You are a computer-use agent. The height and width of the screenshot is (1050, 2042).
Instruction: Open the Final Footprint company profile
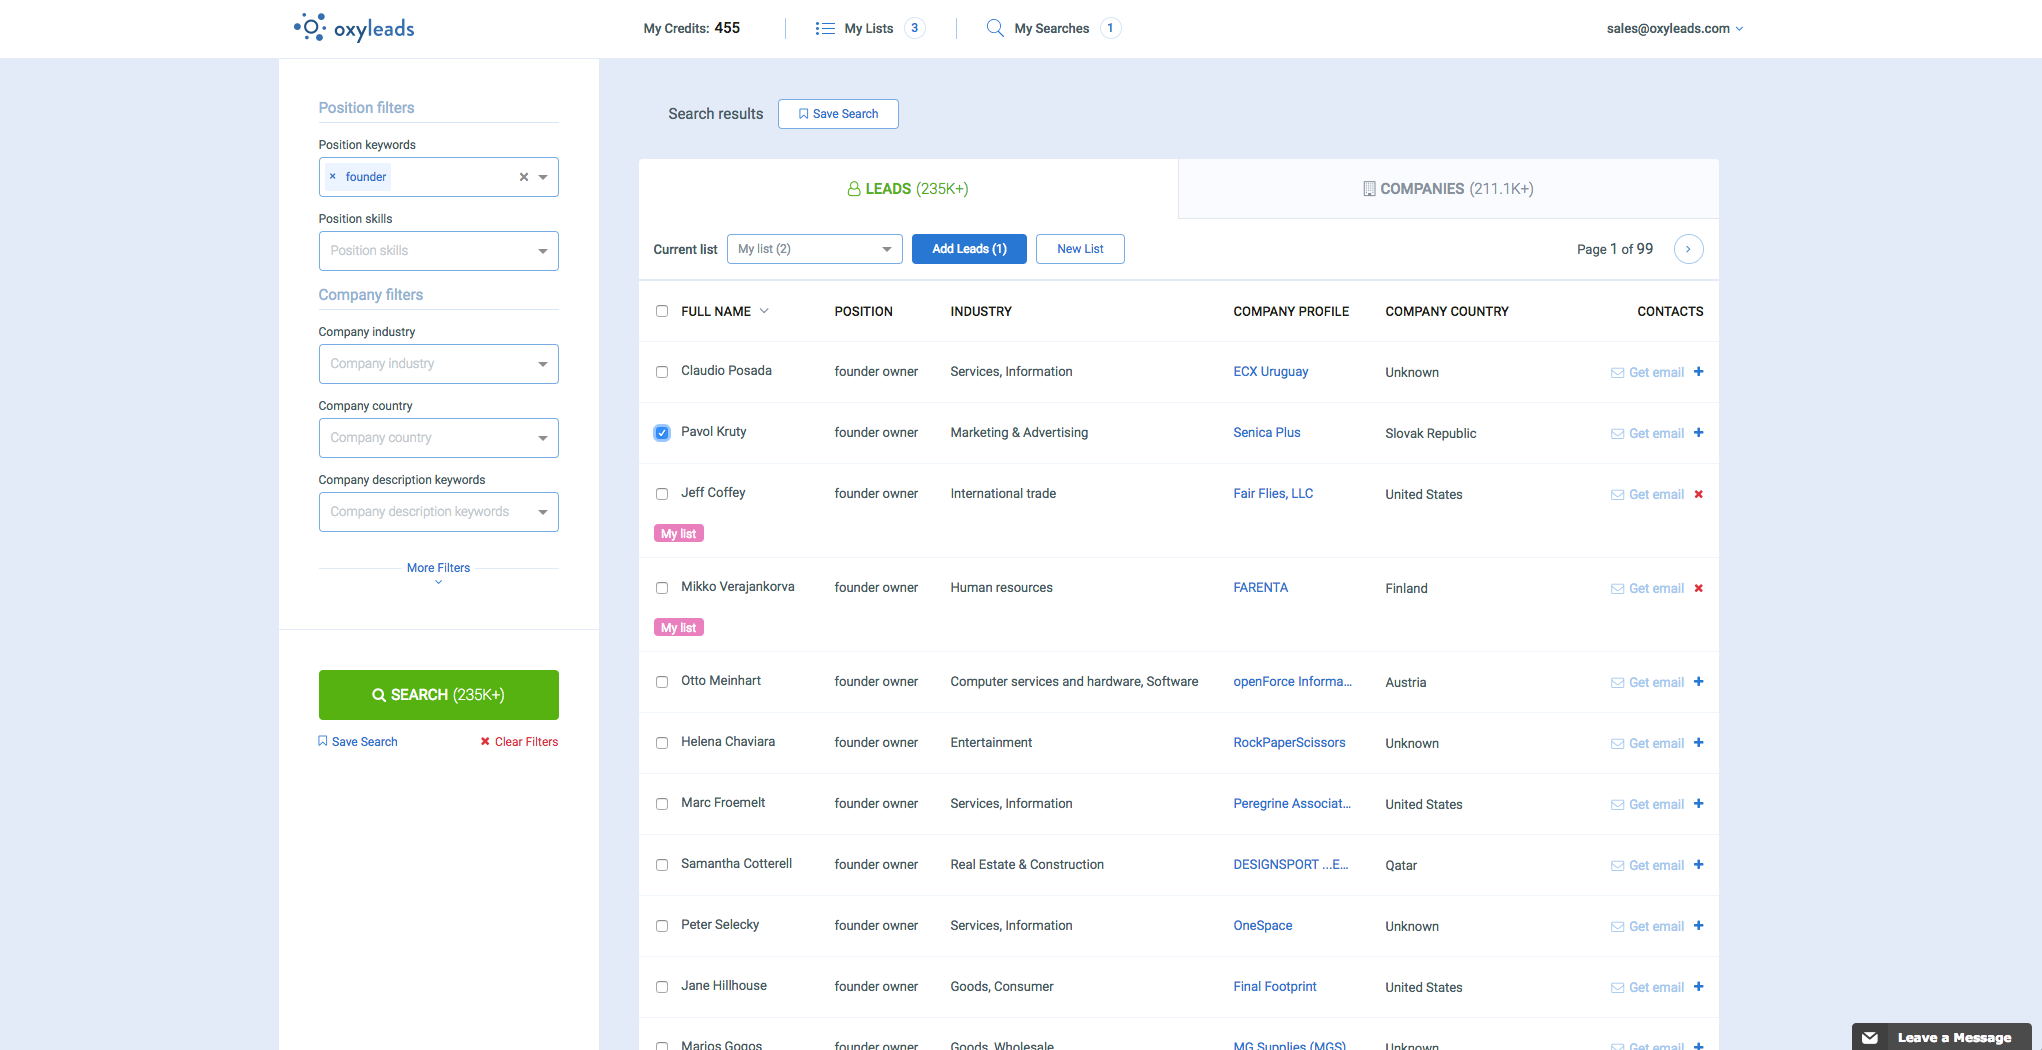[1274, 987]
